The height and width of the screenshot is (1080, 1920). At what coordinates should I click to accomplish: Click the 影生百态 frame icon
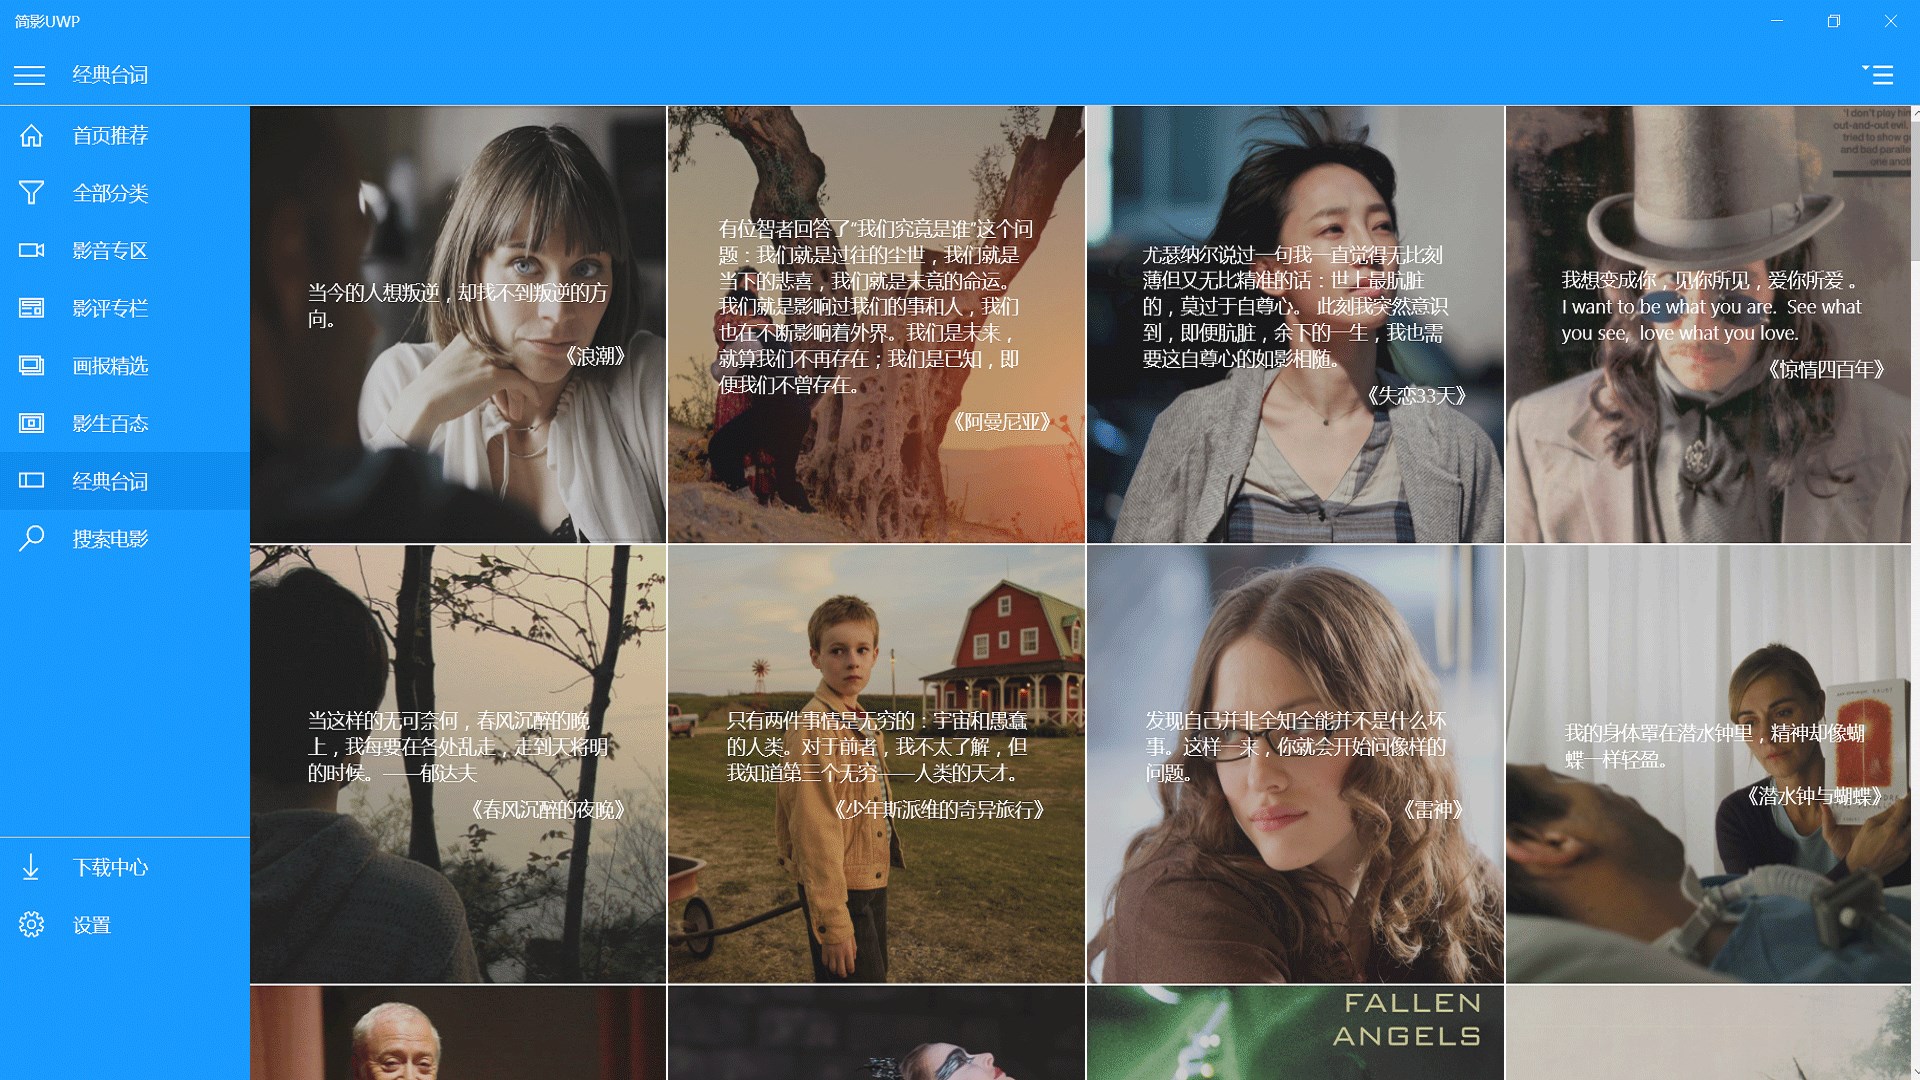(x=32, y=423)
